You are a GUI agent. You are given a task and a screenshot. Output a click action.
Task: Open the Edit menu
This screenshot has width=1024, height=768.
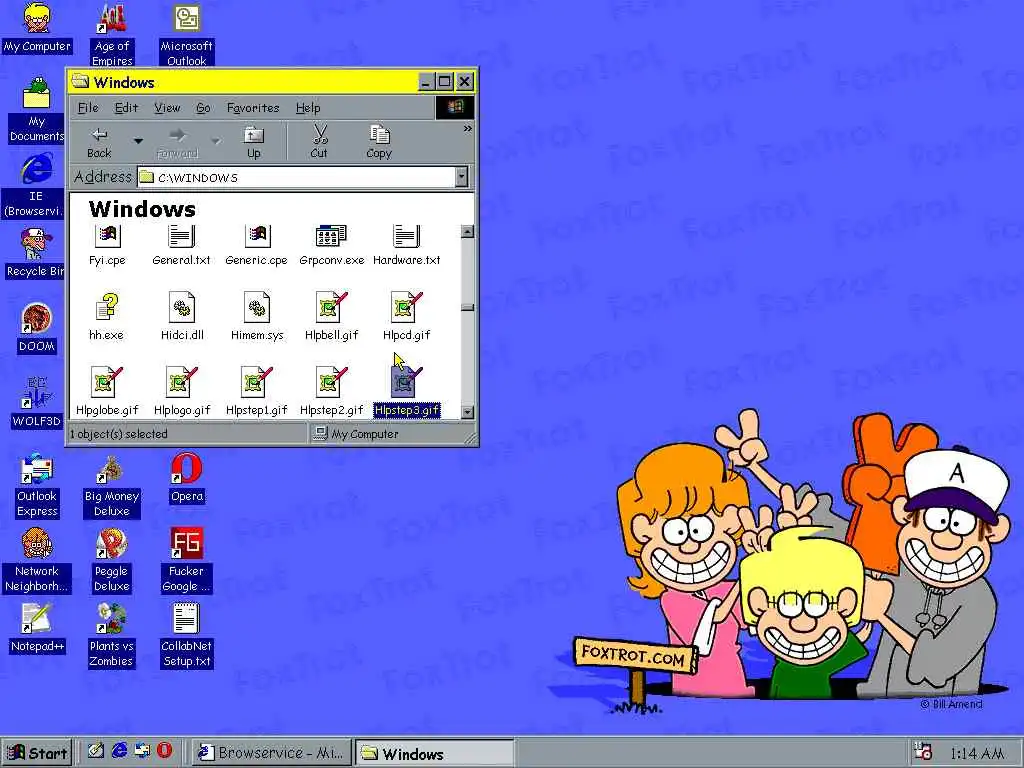126,108
